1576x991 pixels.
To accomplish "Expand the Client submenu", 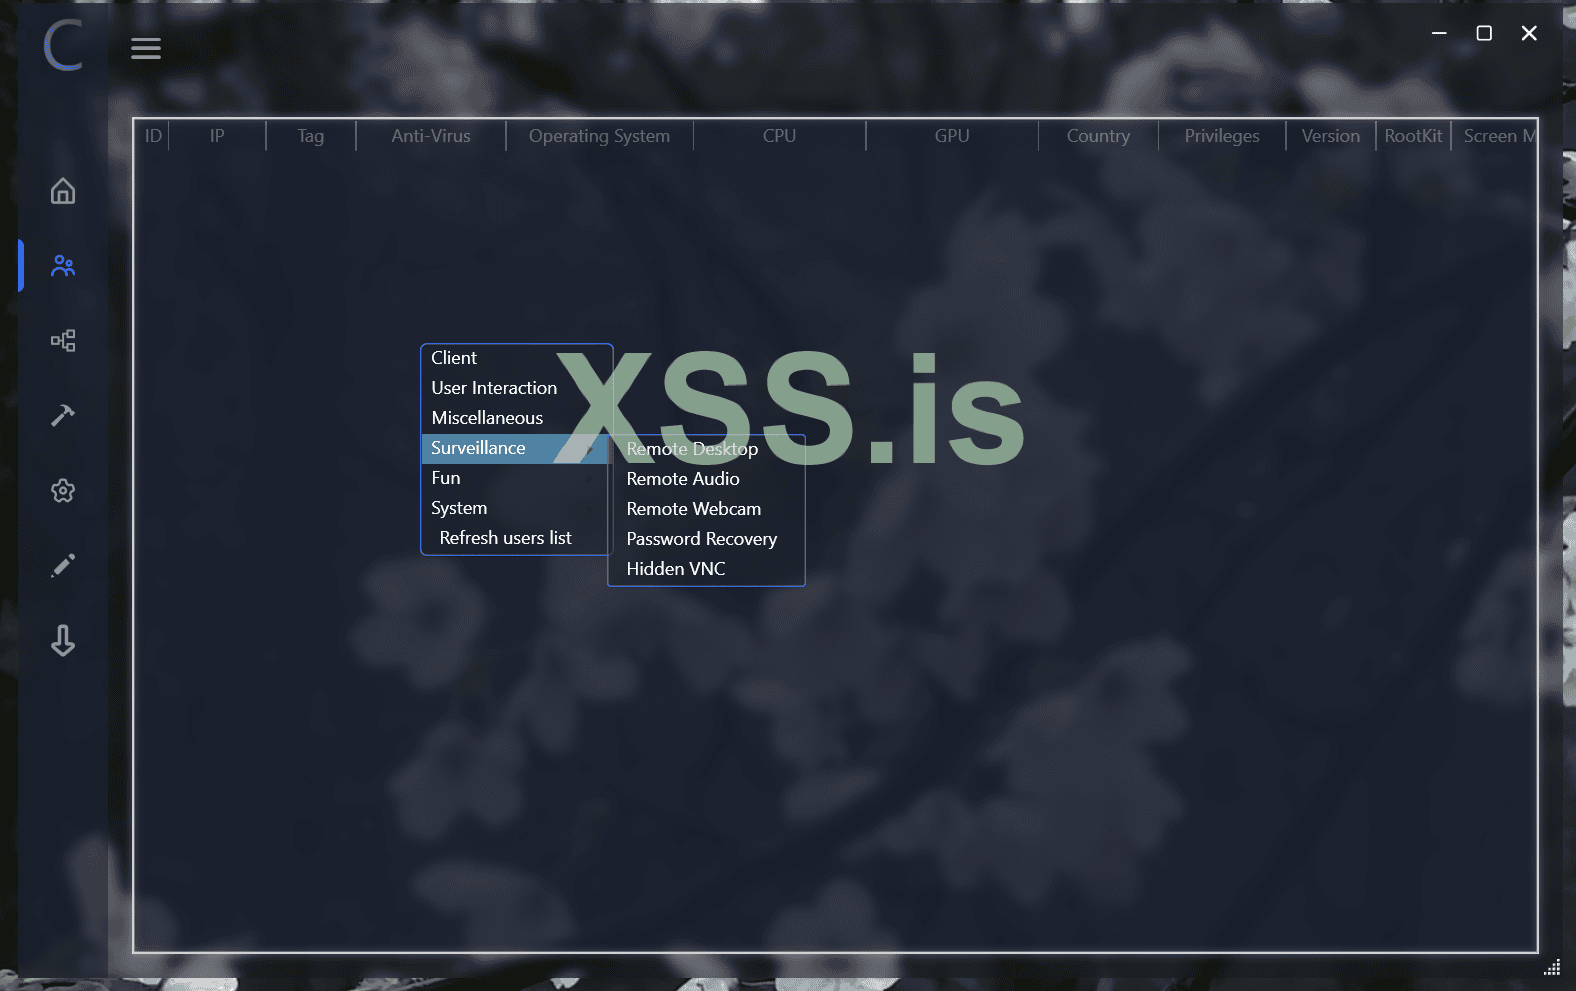I will pyautogui.click(x=516, y=358).
